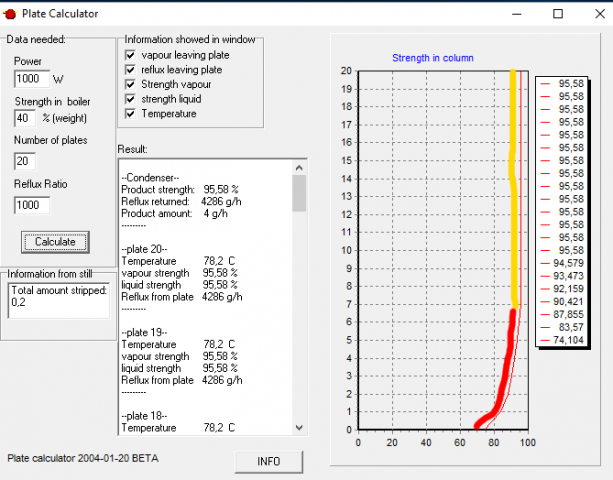This screenshot has height=480, width=613.
Task: Uncheck the 'Temperature' checkbox
Action: tap(130, 114)
